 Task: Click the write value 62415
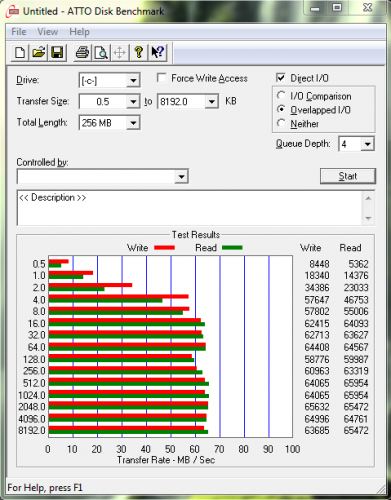pos(317,323)
